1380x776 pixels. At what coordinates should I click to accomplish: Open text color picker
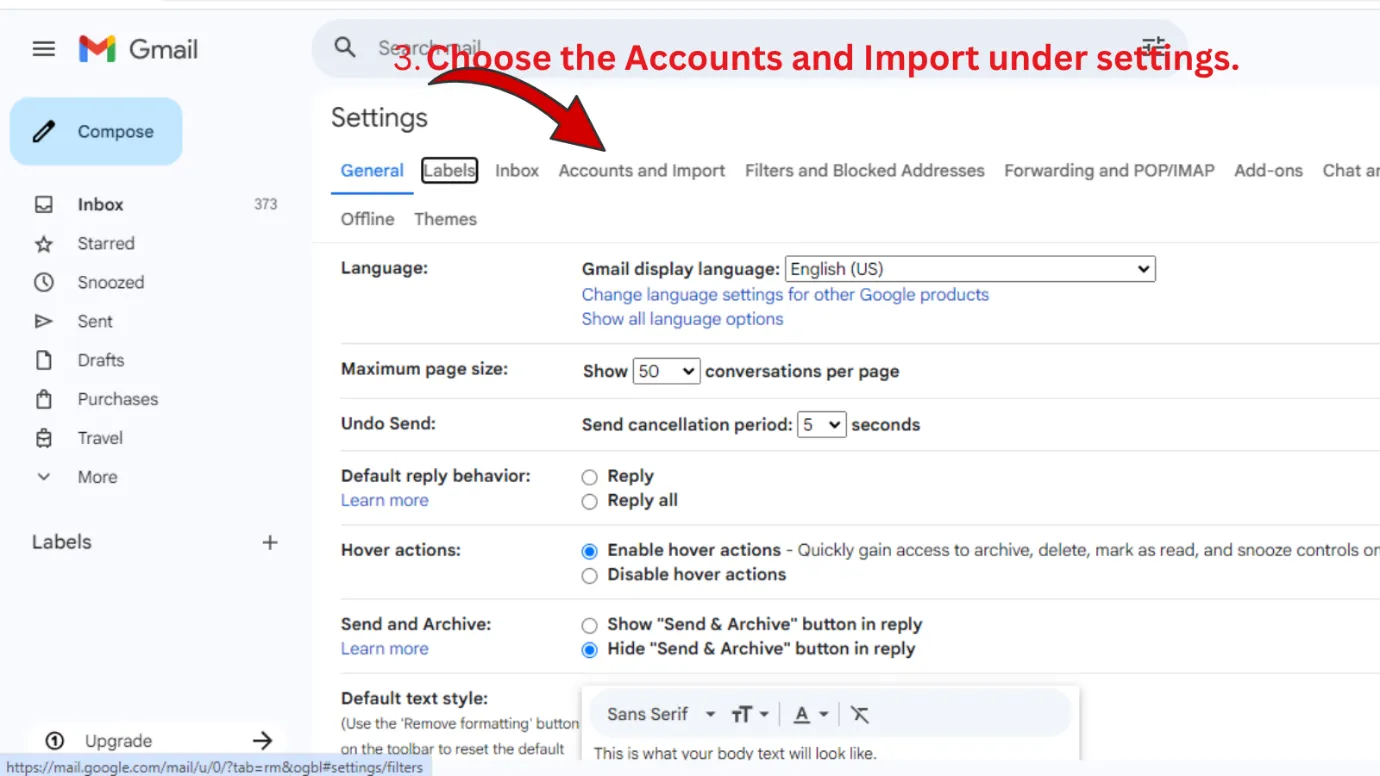pos(811,714)
